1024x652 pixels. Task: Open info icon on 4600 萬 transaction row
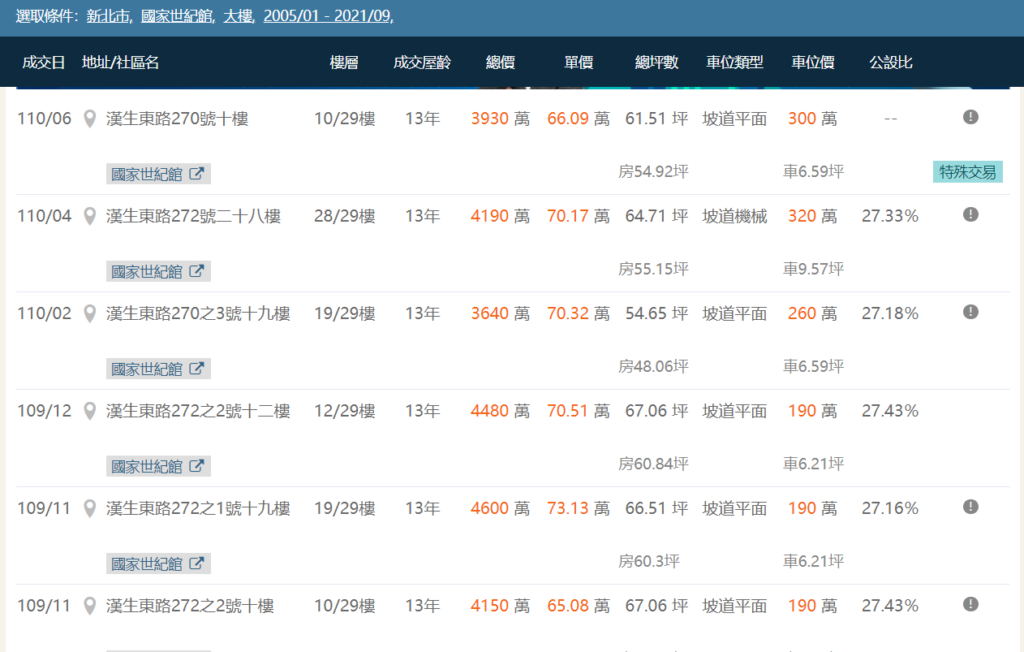(x=970, y=506)
